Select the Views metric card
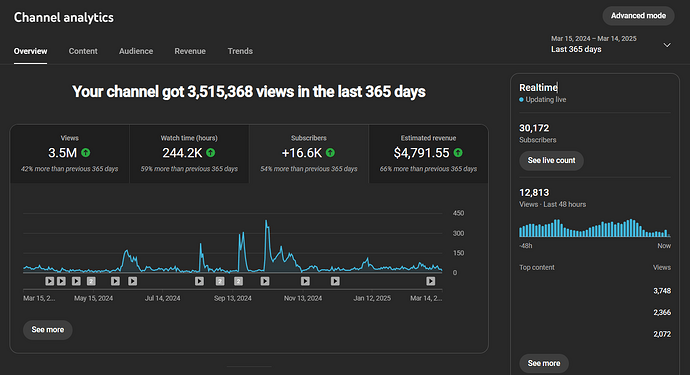Image resolution: width=690 pixels, height=375 pixels. coord(70,154)
